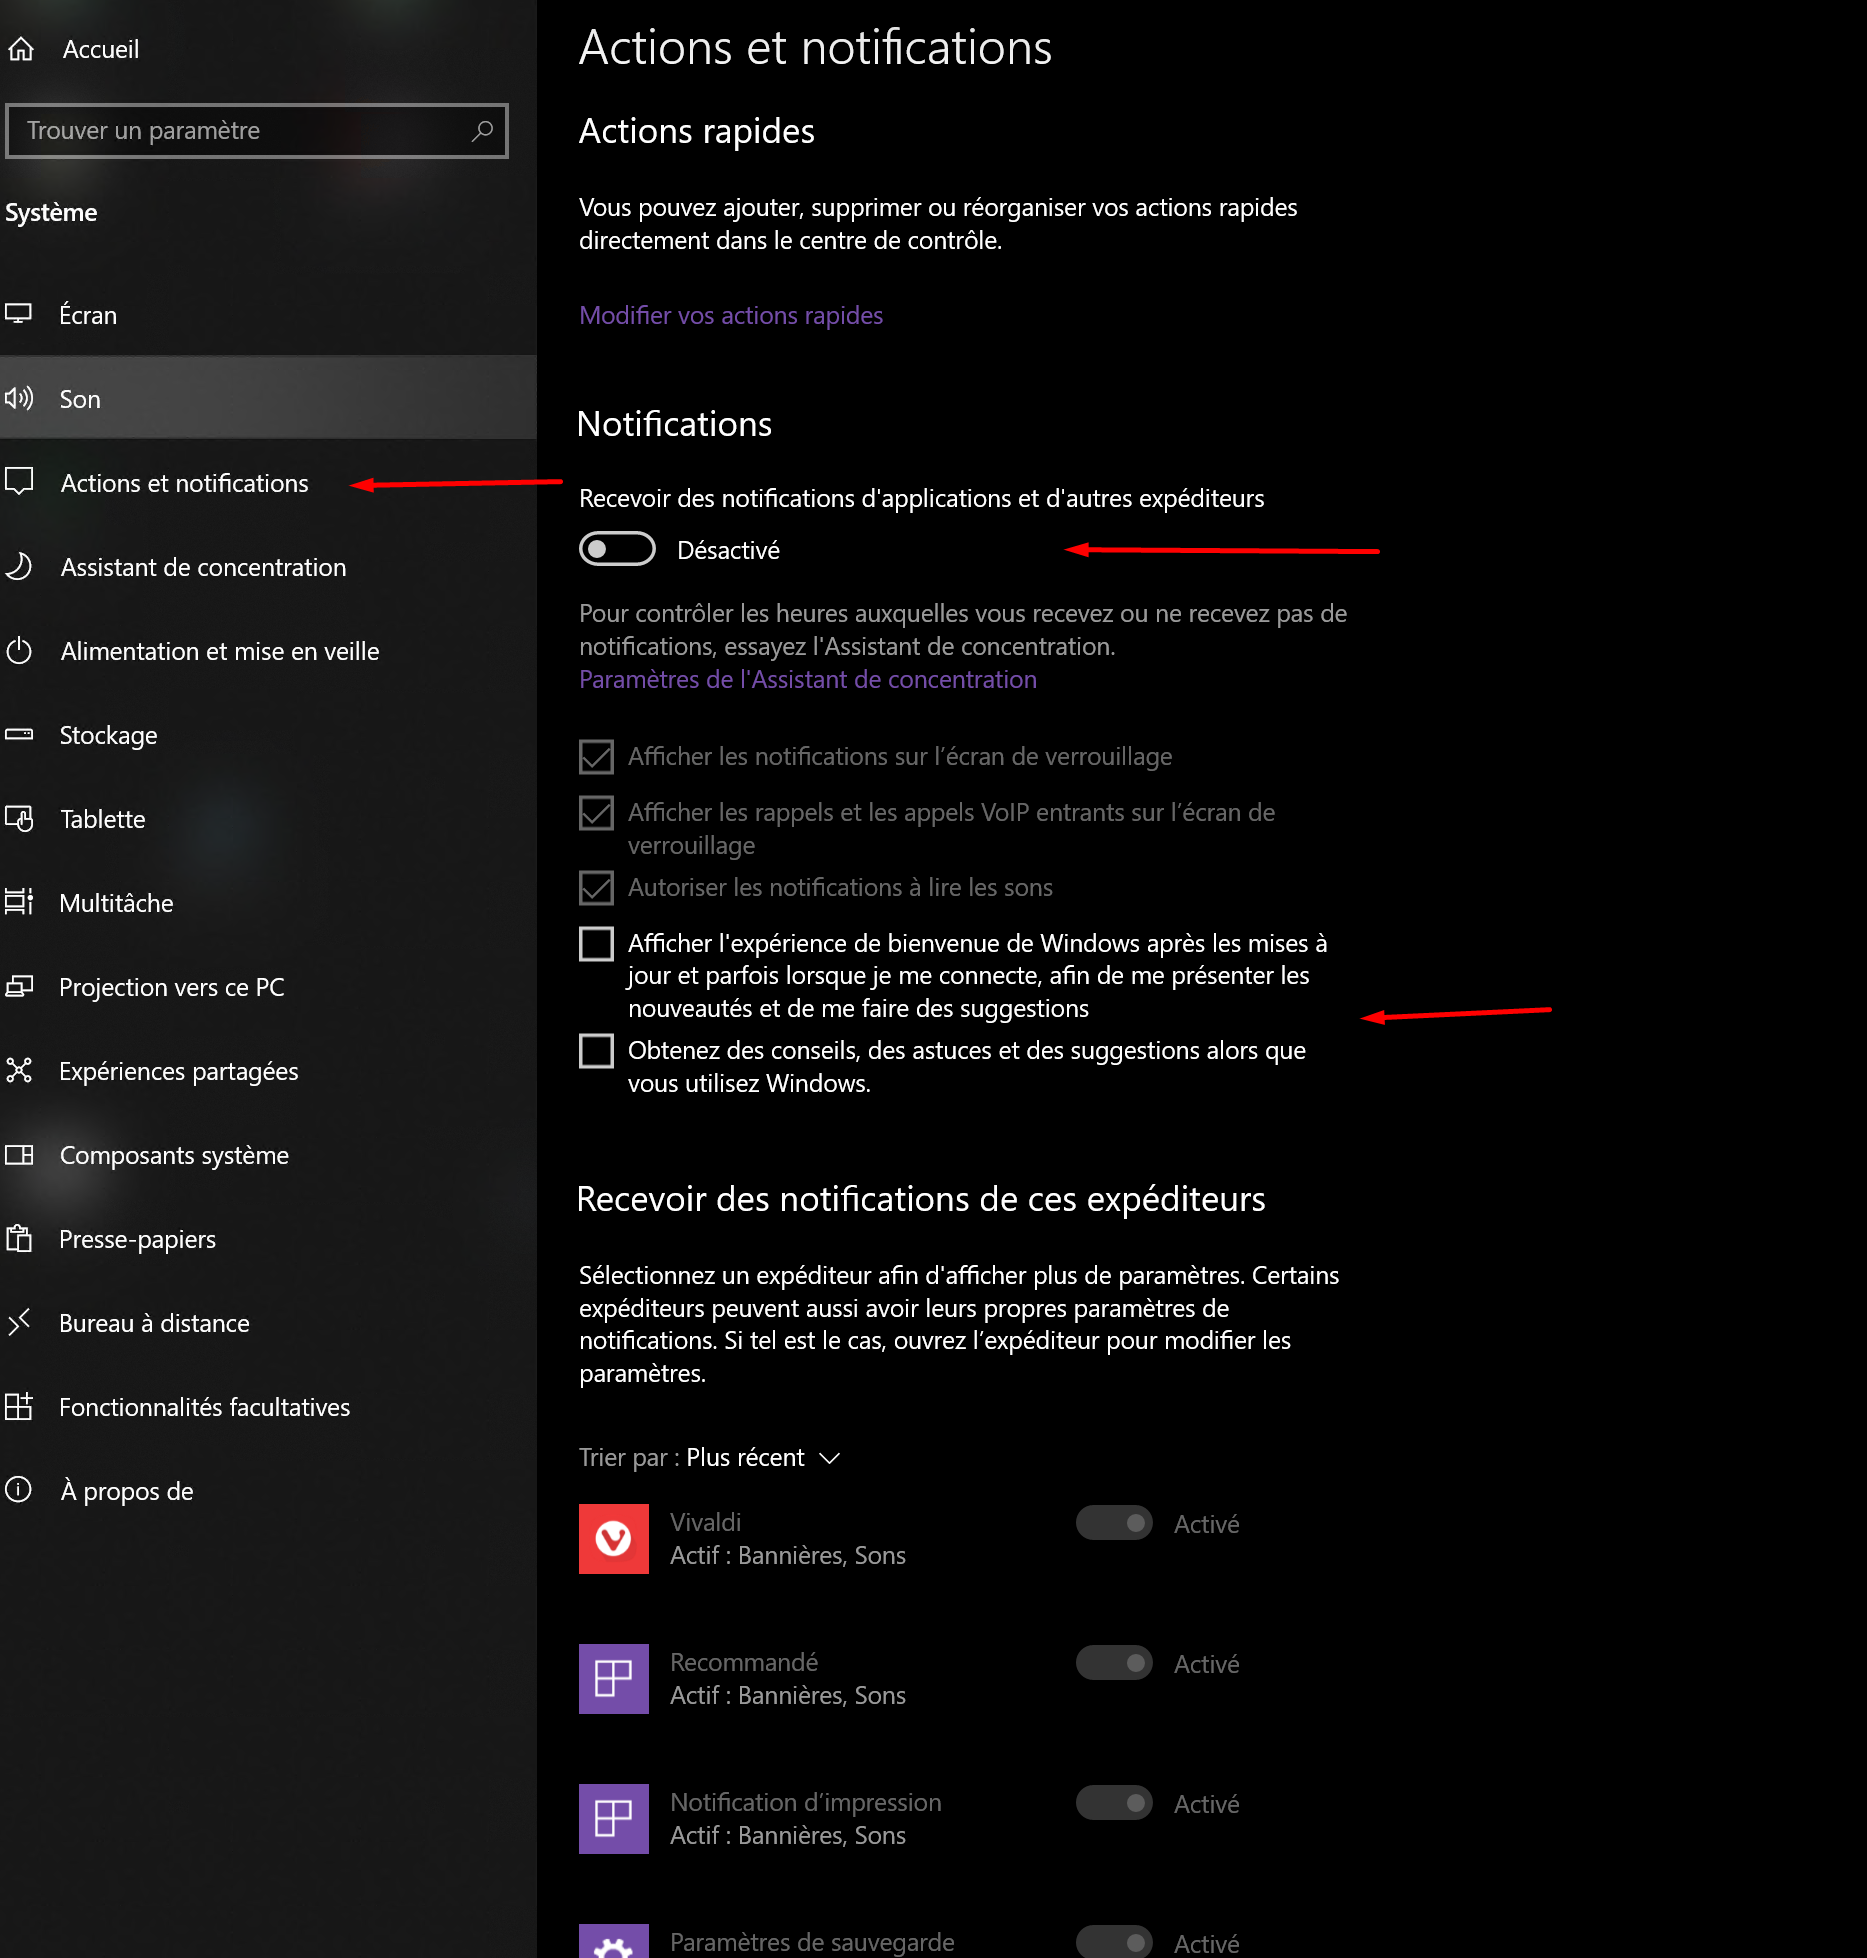The width and height of the screenshot is (1867, 1958).
Task: Click the Assistant de concentration moon icon
Action: tap(19, 566)
